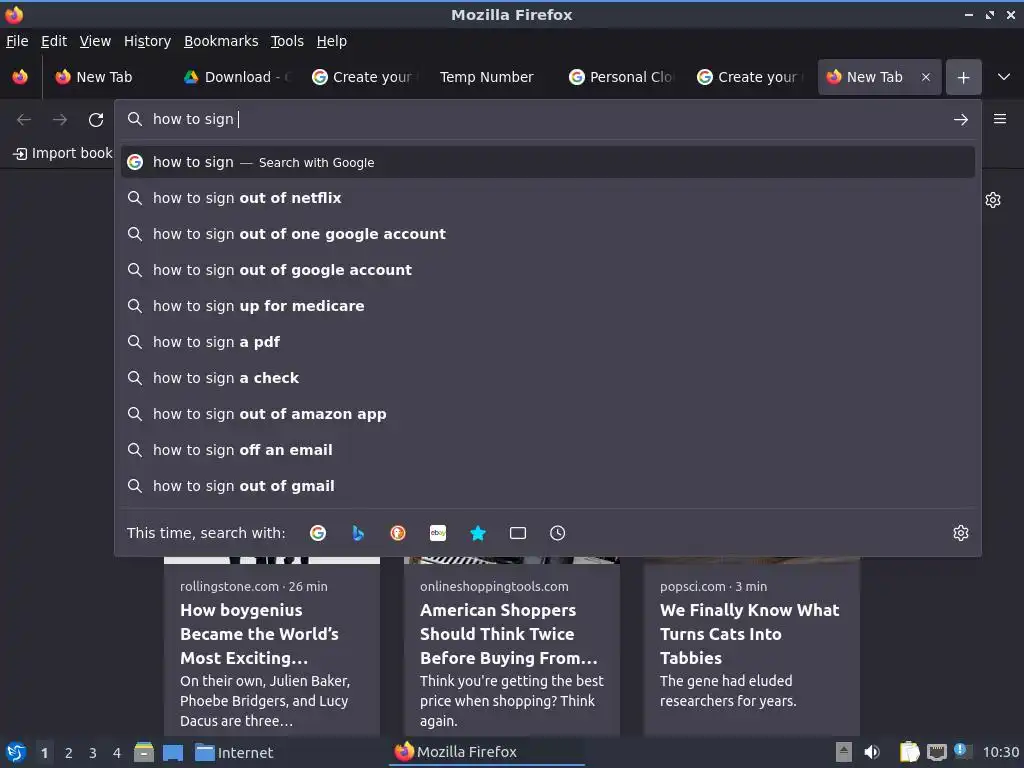This screenshot has height=768, width=1024.
Task: Search this time with Google icon
Action: tap(318, 533)
